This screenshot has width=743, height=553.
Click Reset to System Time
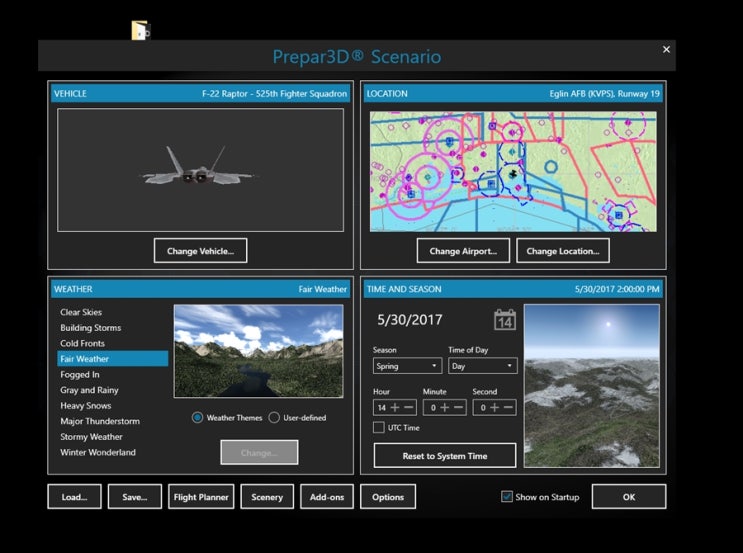tap(444, 455)
